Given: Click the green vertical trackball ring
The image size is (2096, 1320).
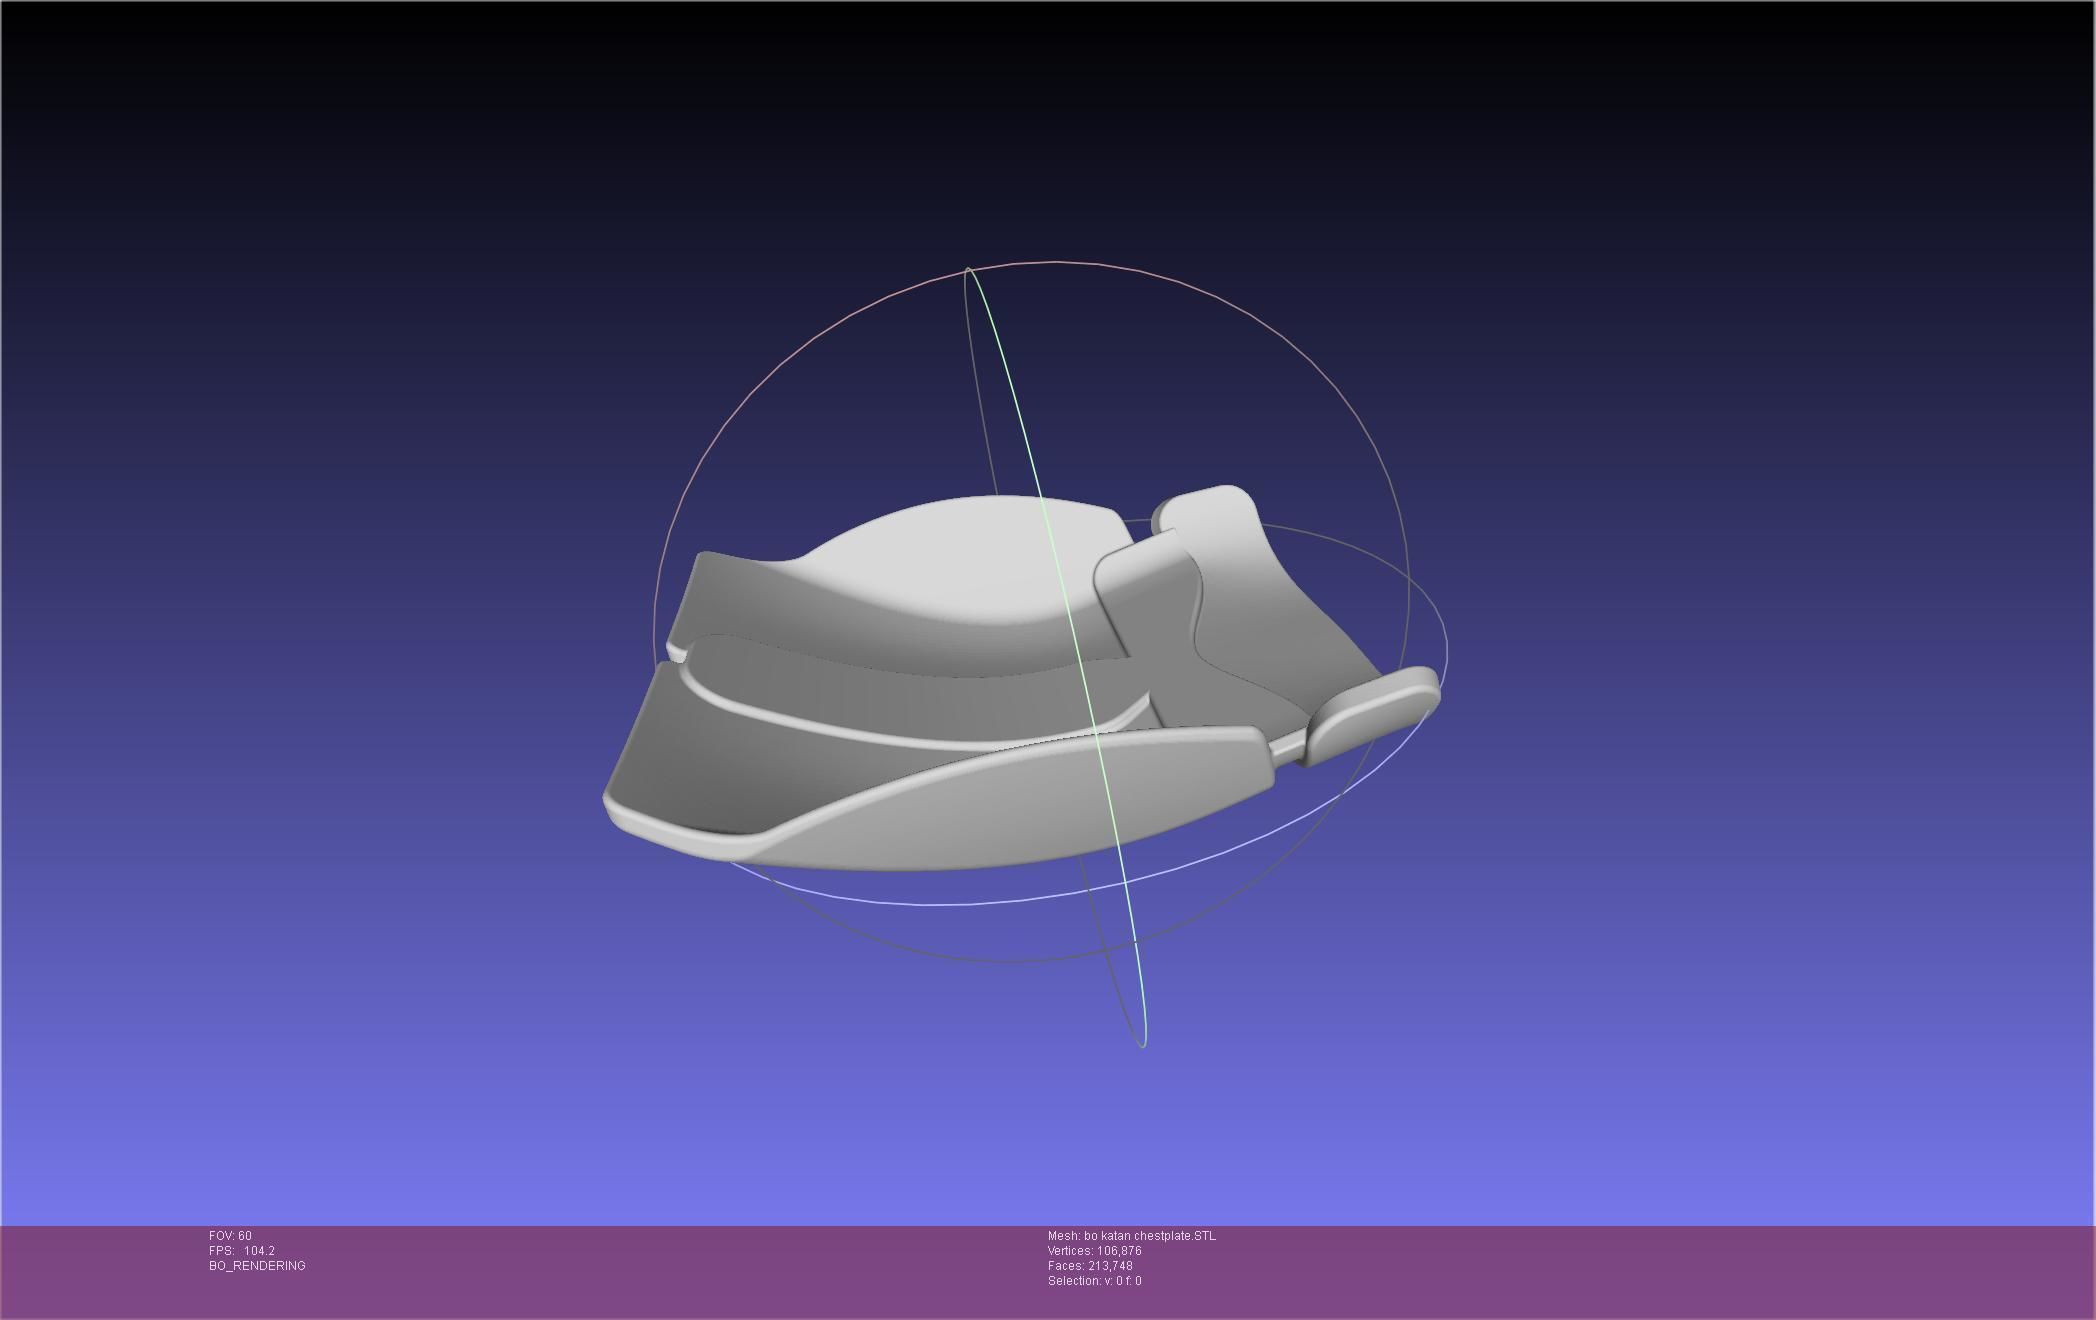Looking at the screenshot, I should pyautogui.click(x=1016, y=400).
